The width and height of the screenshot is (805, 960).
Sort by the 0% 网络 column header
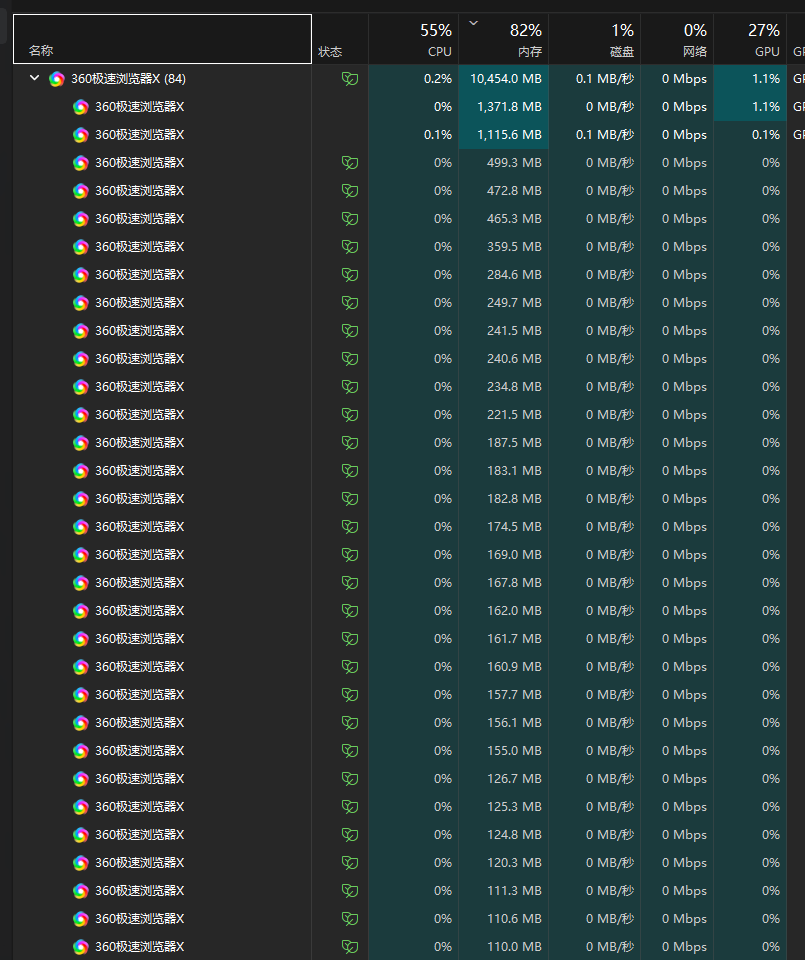point(677,39)
